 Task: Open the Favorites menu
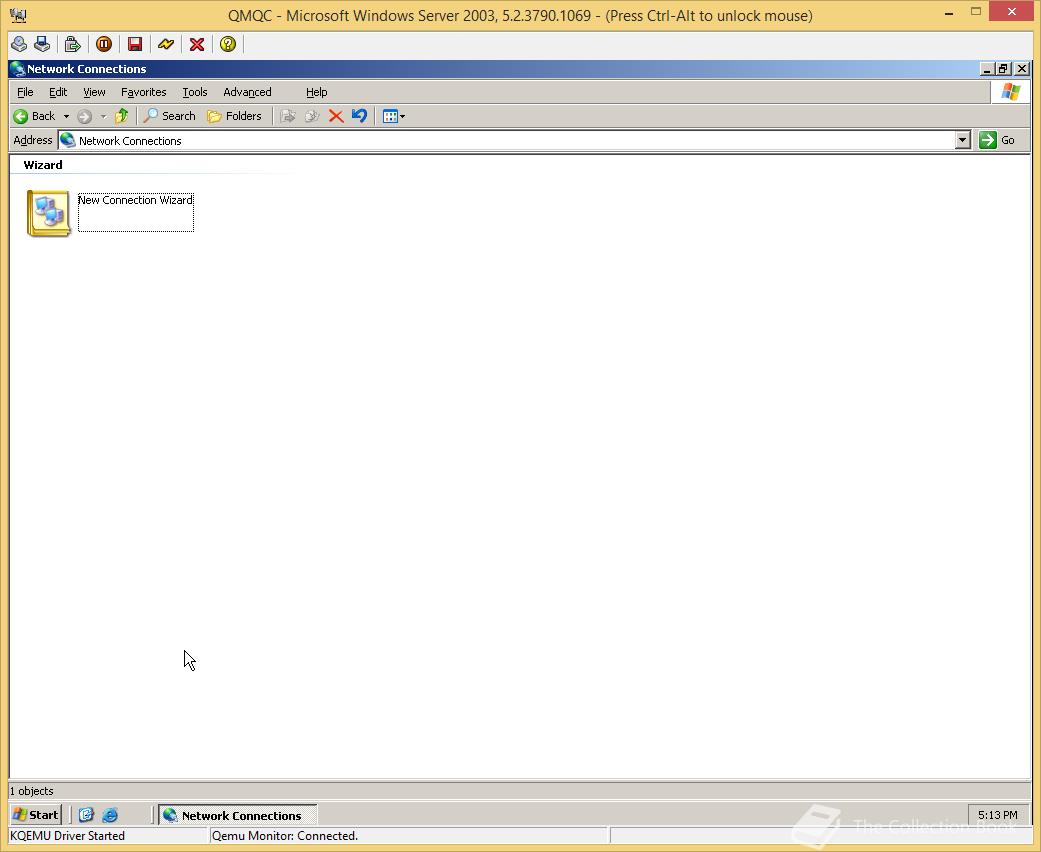click(143, 92)
